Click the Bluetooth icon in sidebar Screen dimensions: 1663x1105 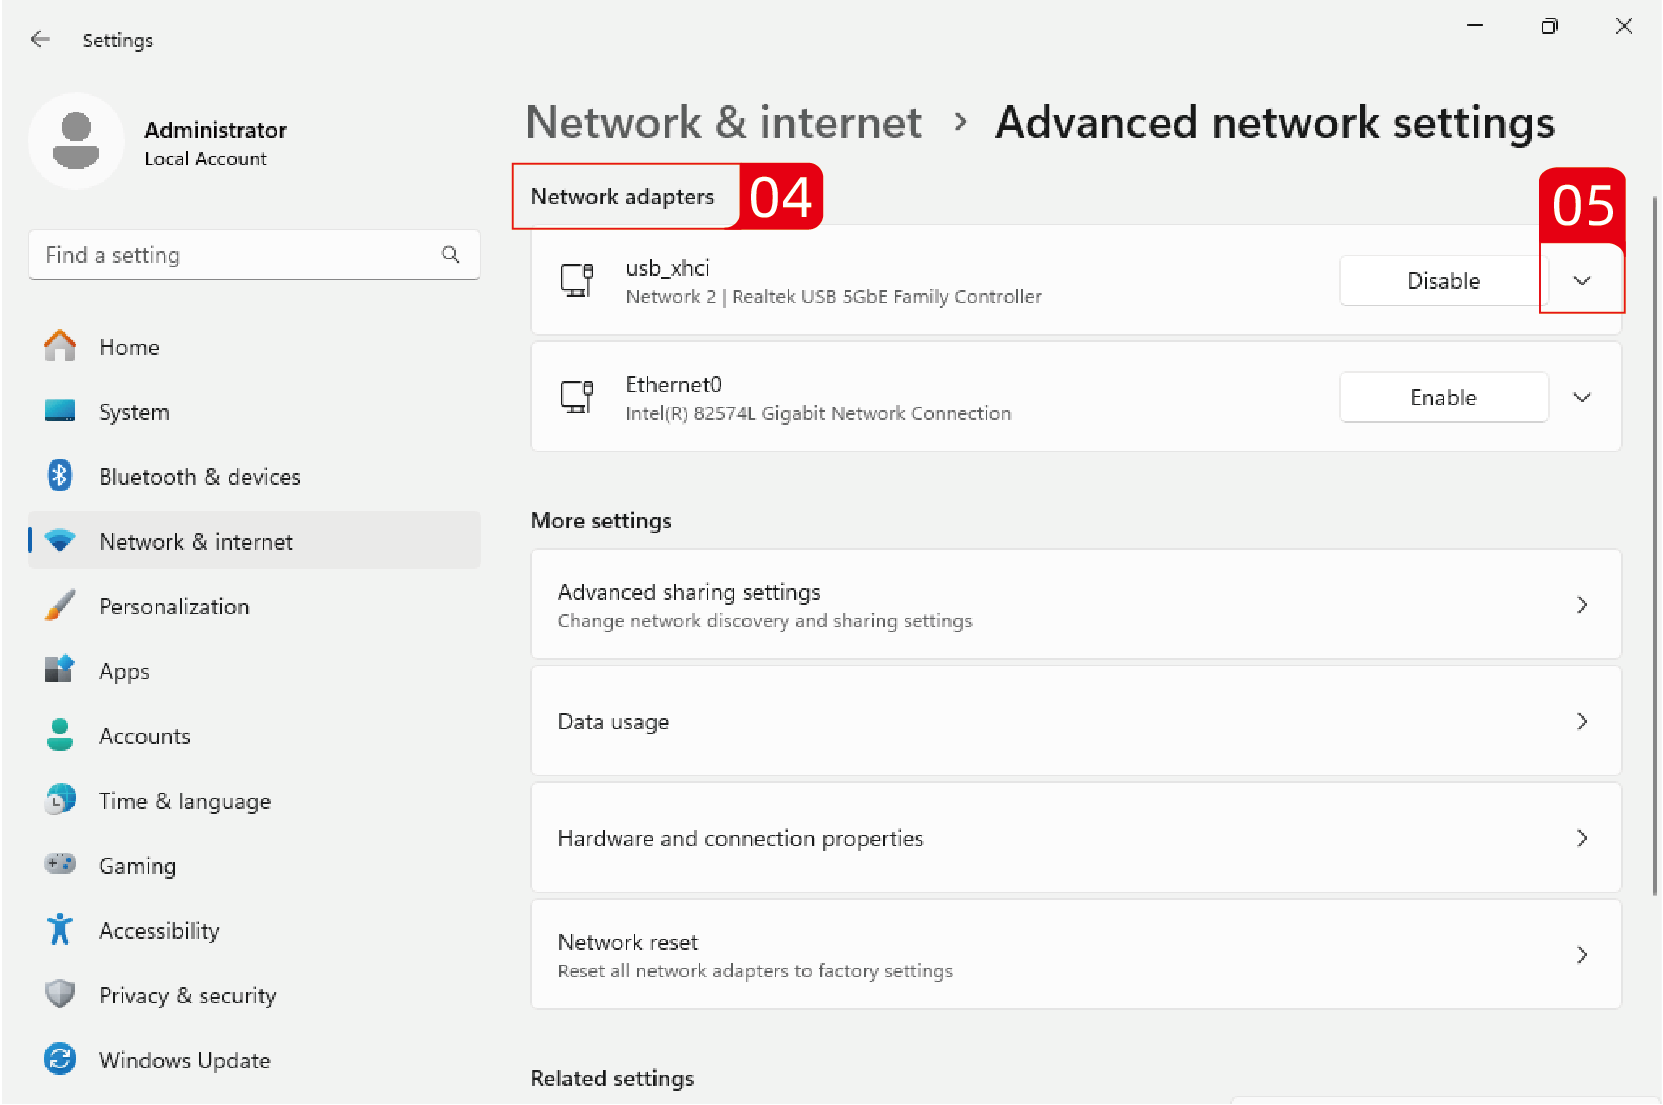click(x=60, y=476)
